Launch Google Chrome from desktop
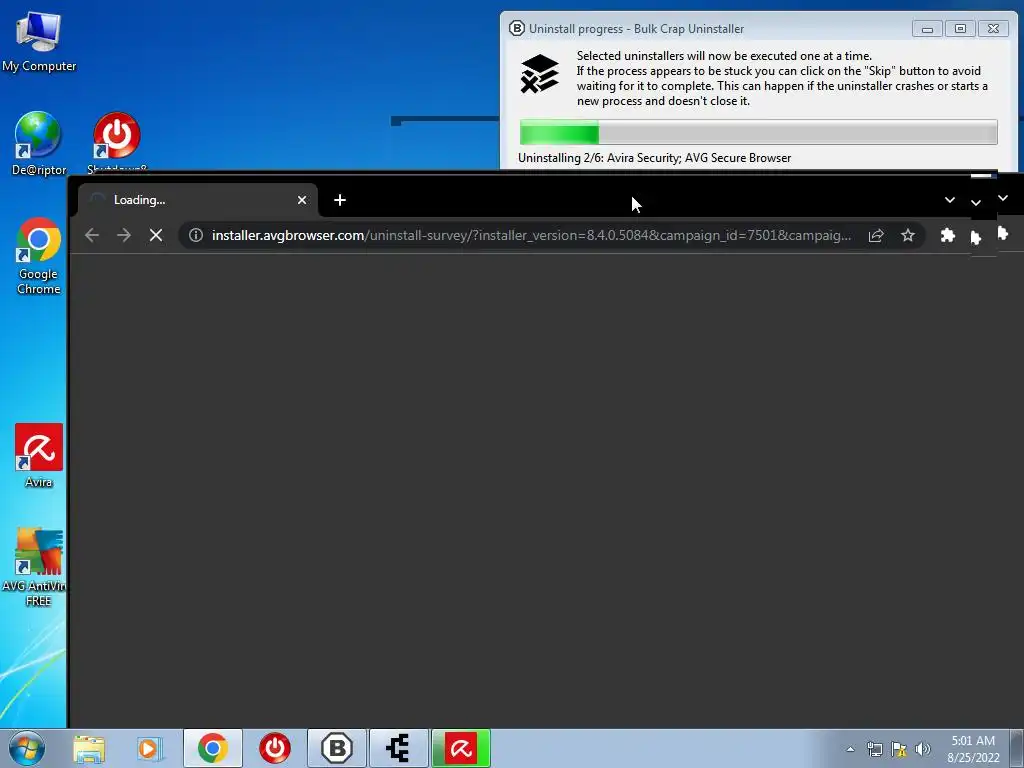This screenshot has height=768, width=1024. coord(39,255)
